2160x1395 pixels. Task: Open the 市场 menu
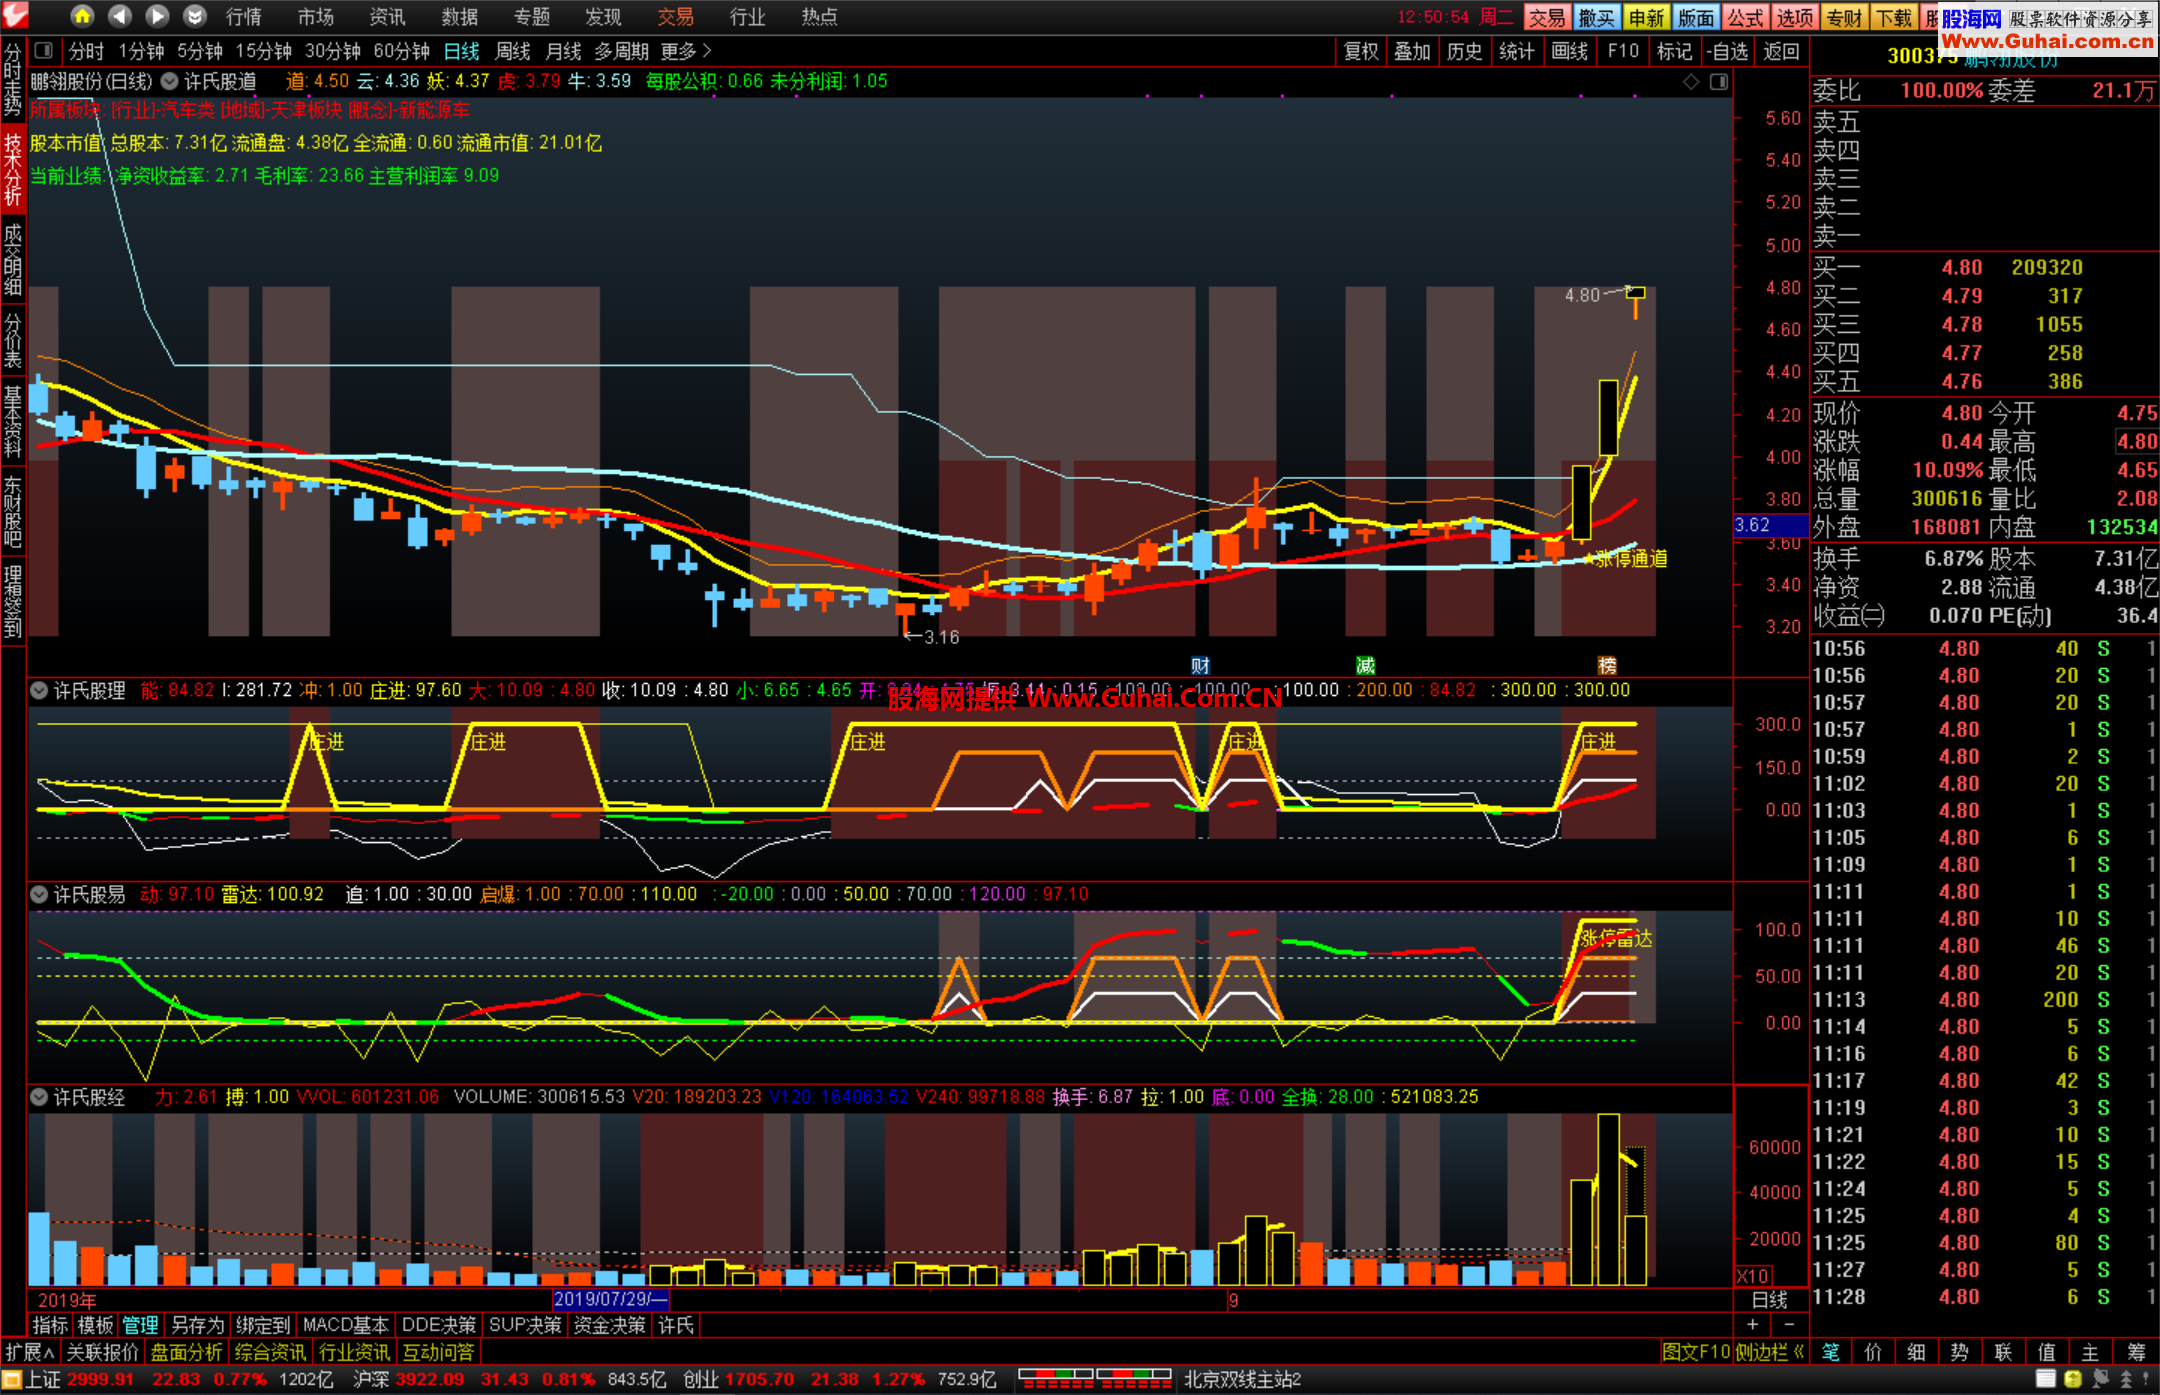tap(316, 16)
